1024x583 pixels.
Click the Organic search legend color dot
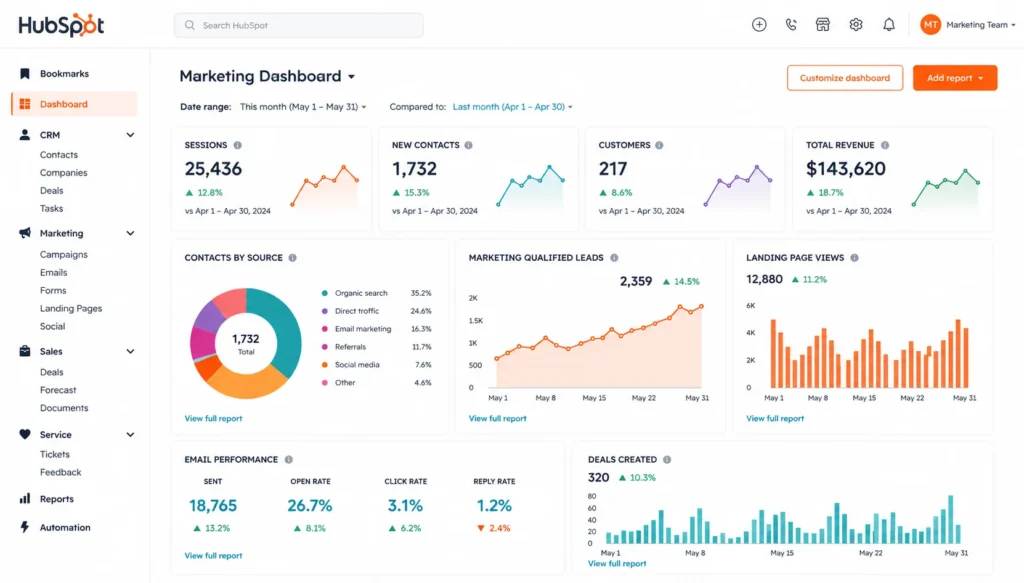[325, 293]
